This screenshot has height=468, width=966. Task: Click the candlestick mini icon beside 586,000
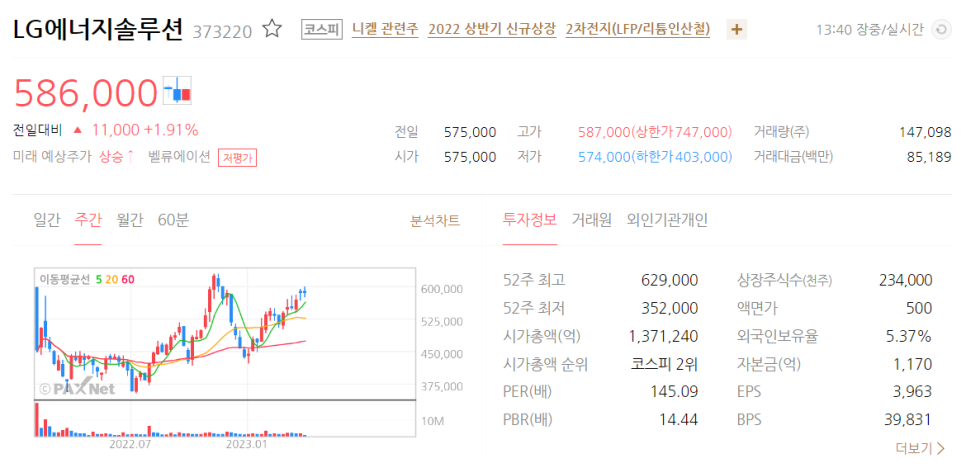tap(177, 90)
